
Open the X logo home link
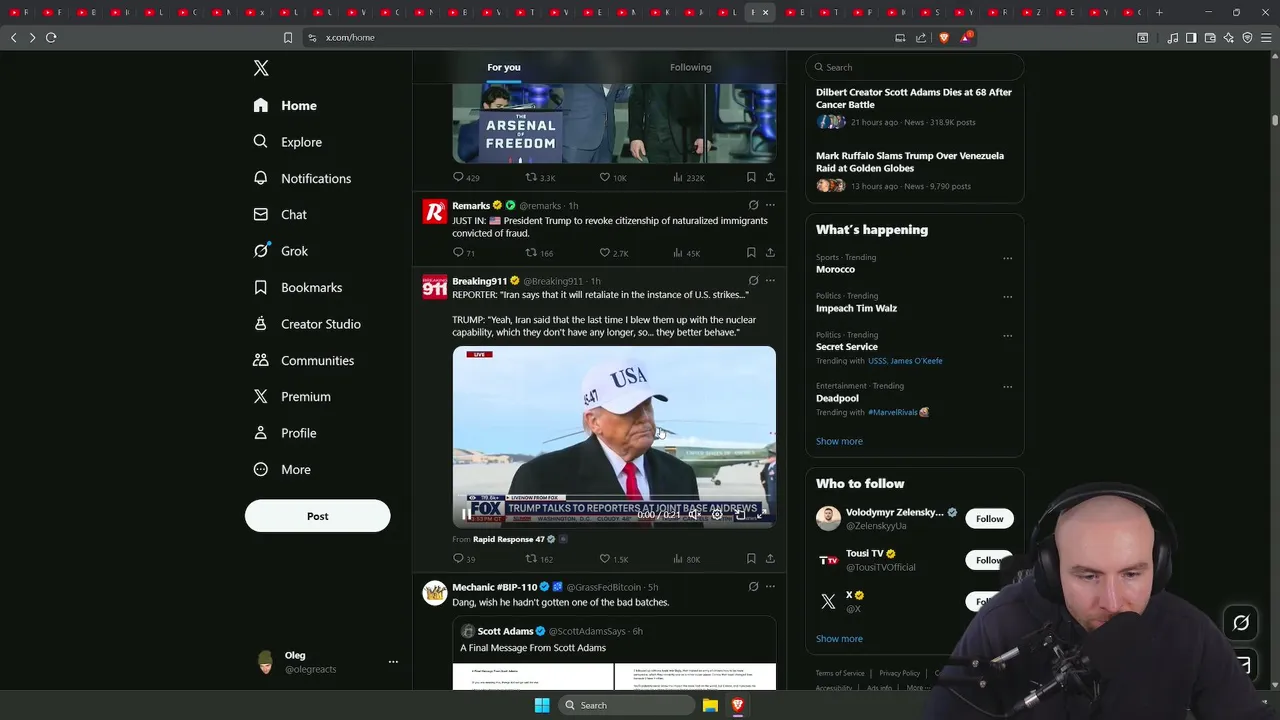(261, 68)
